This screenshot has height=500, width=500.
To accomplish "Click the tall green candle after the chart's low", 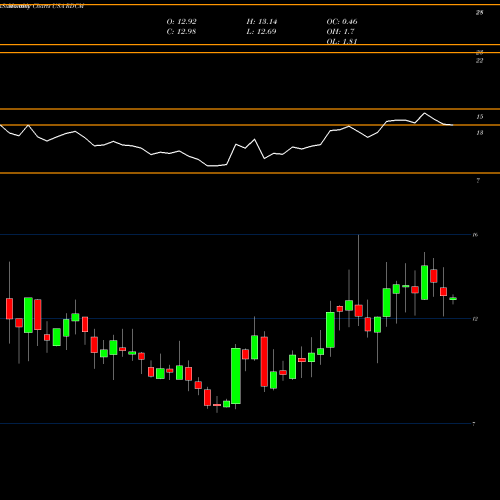I will click(236, 376).
